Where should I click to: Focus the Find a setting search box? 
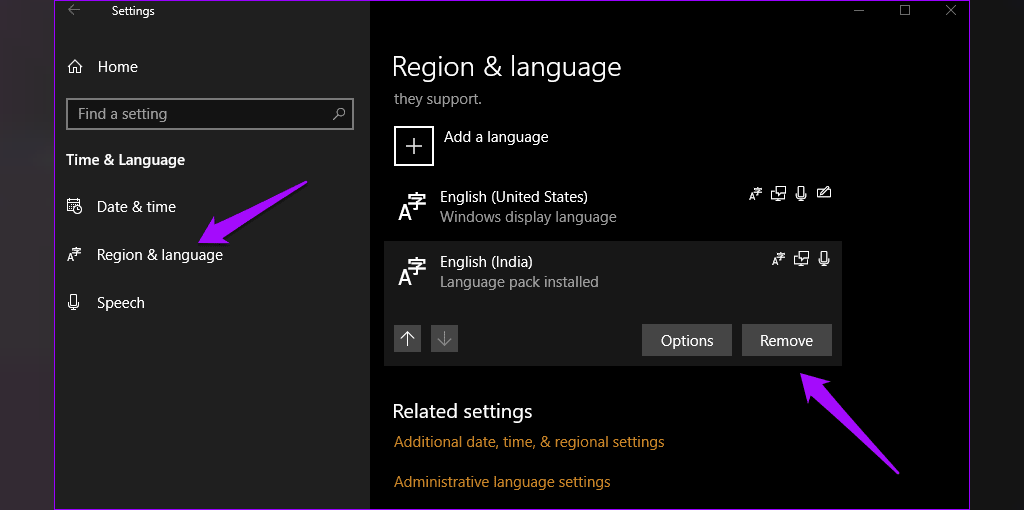tap(210, 114)
